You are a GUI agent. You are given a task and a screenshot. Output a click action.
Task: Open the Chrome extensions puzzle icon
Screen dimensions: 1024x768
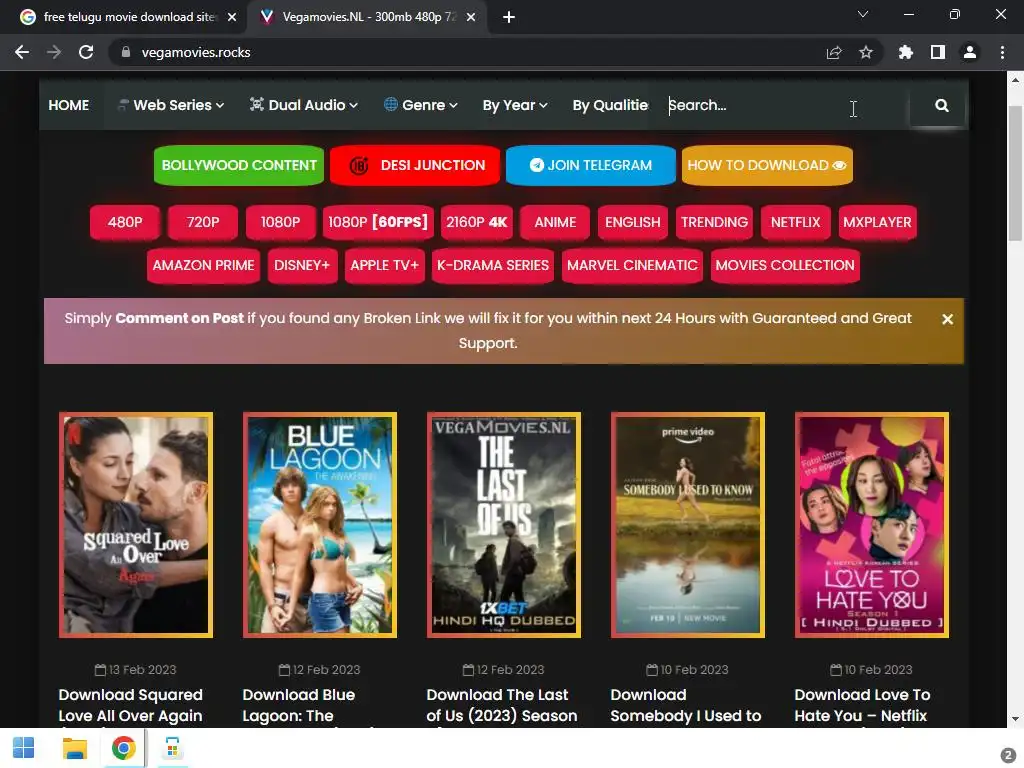pyautogui.click(x=906, y=52)
